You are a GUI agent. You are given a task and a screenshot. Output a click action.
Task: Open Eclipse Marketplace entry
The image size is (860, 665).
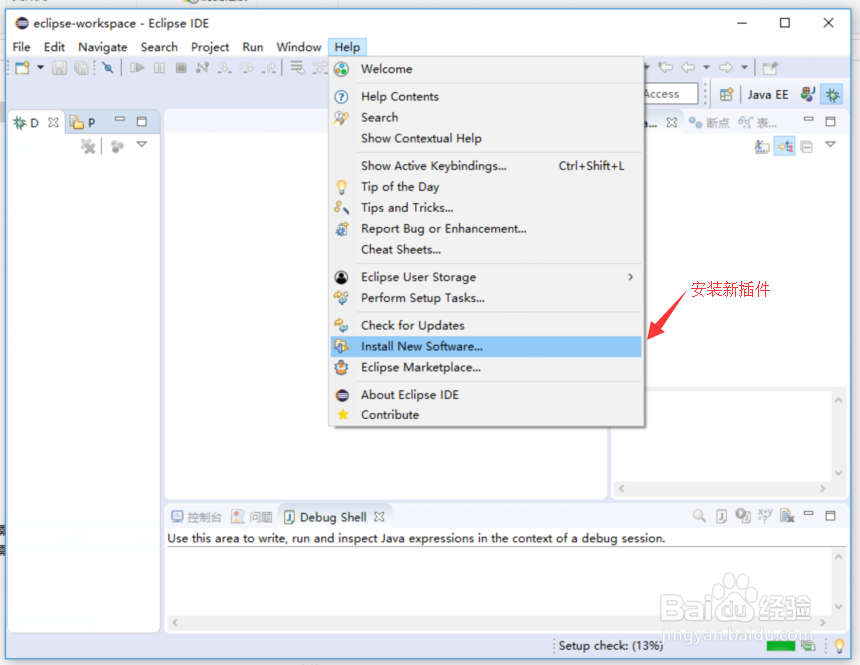[486, 367]
